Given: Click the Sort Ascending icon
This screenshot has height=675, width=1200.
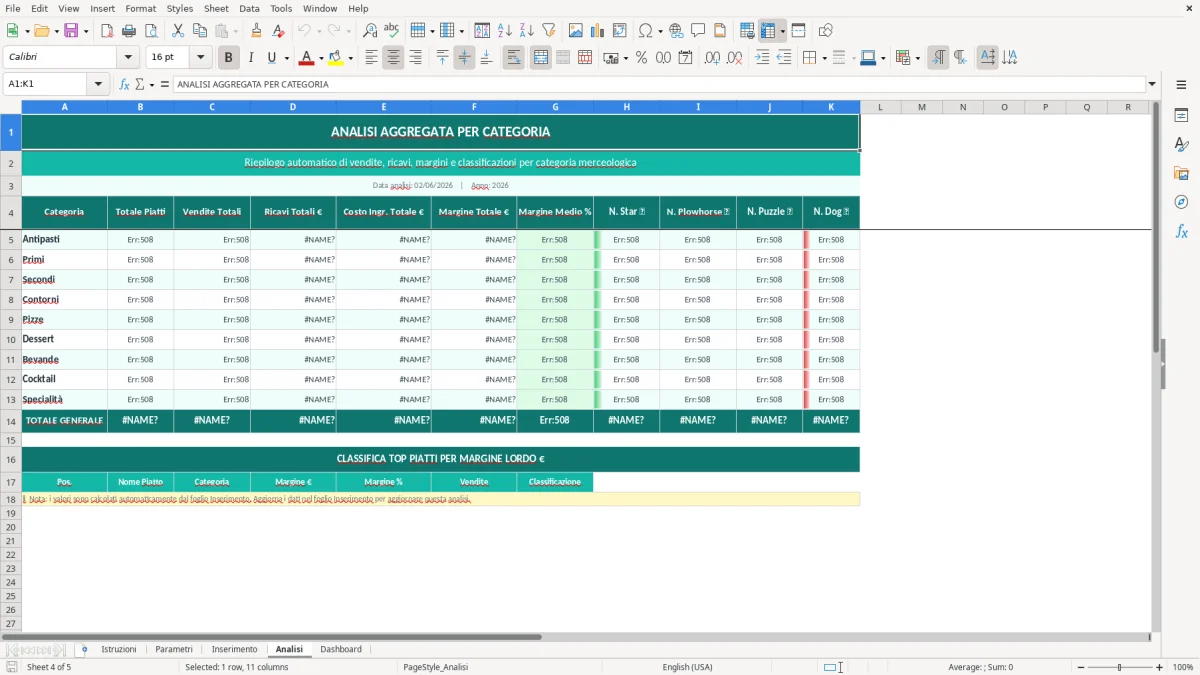Looking at the screenshot, I should coord(505,31).
